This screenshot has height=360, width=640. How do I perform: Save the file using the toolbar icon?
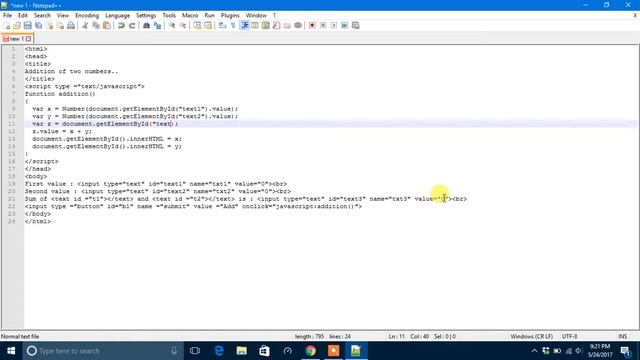pos(27,25)
